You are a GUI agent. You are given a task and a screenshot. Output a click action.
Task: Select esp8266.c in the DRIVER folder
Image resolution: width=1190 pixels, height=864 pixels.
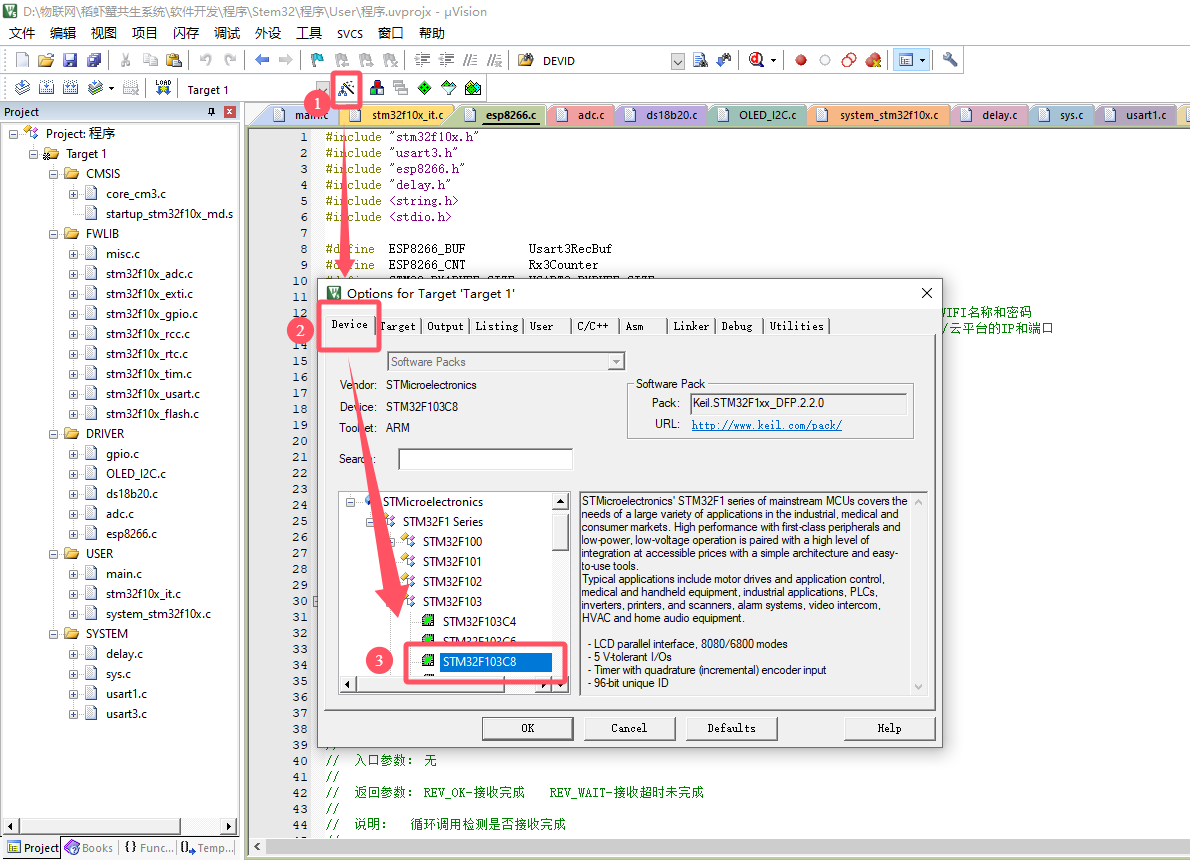click(x=131, y=534)
